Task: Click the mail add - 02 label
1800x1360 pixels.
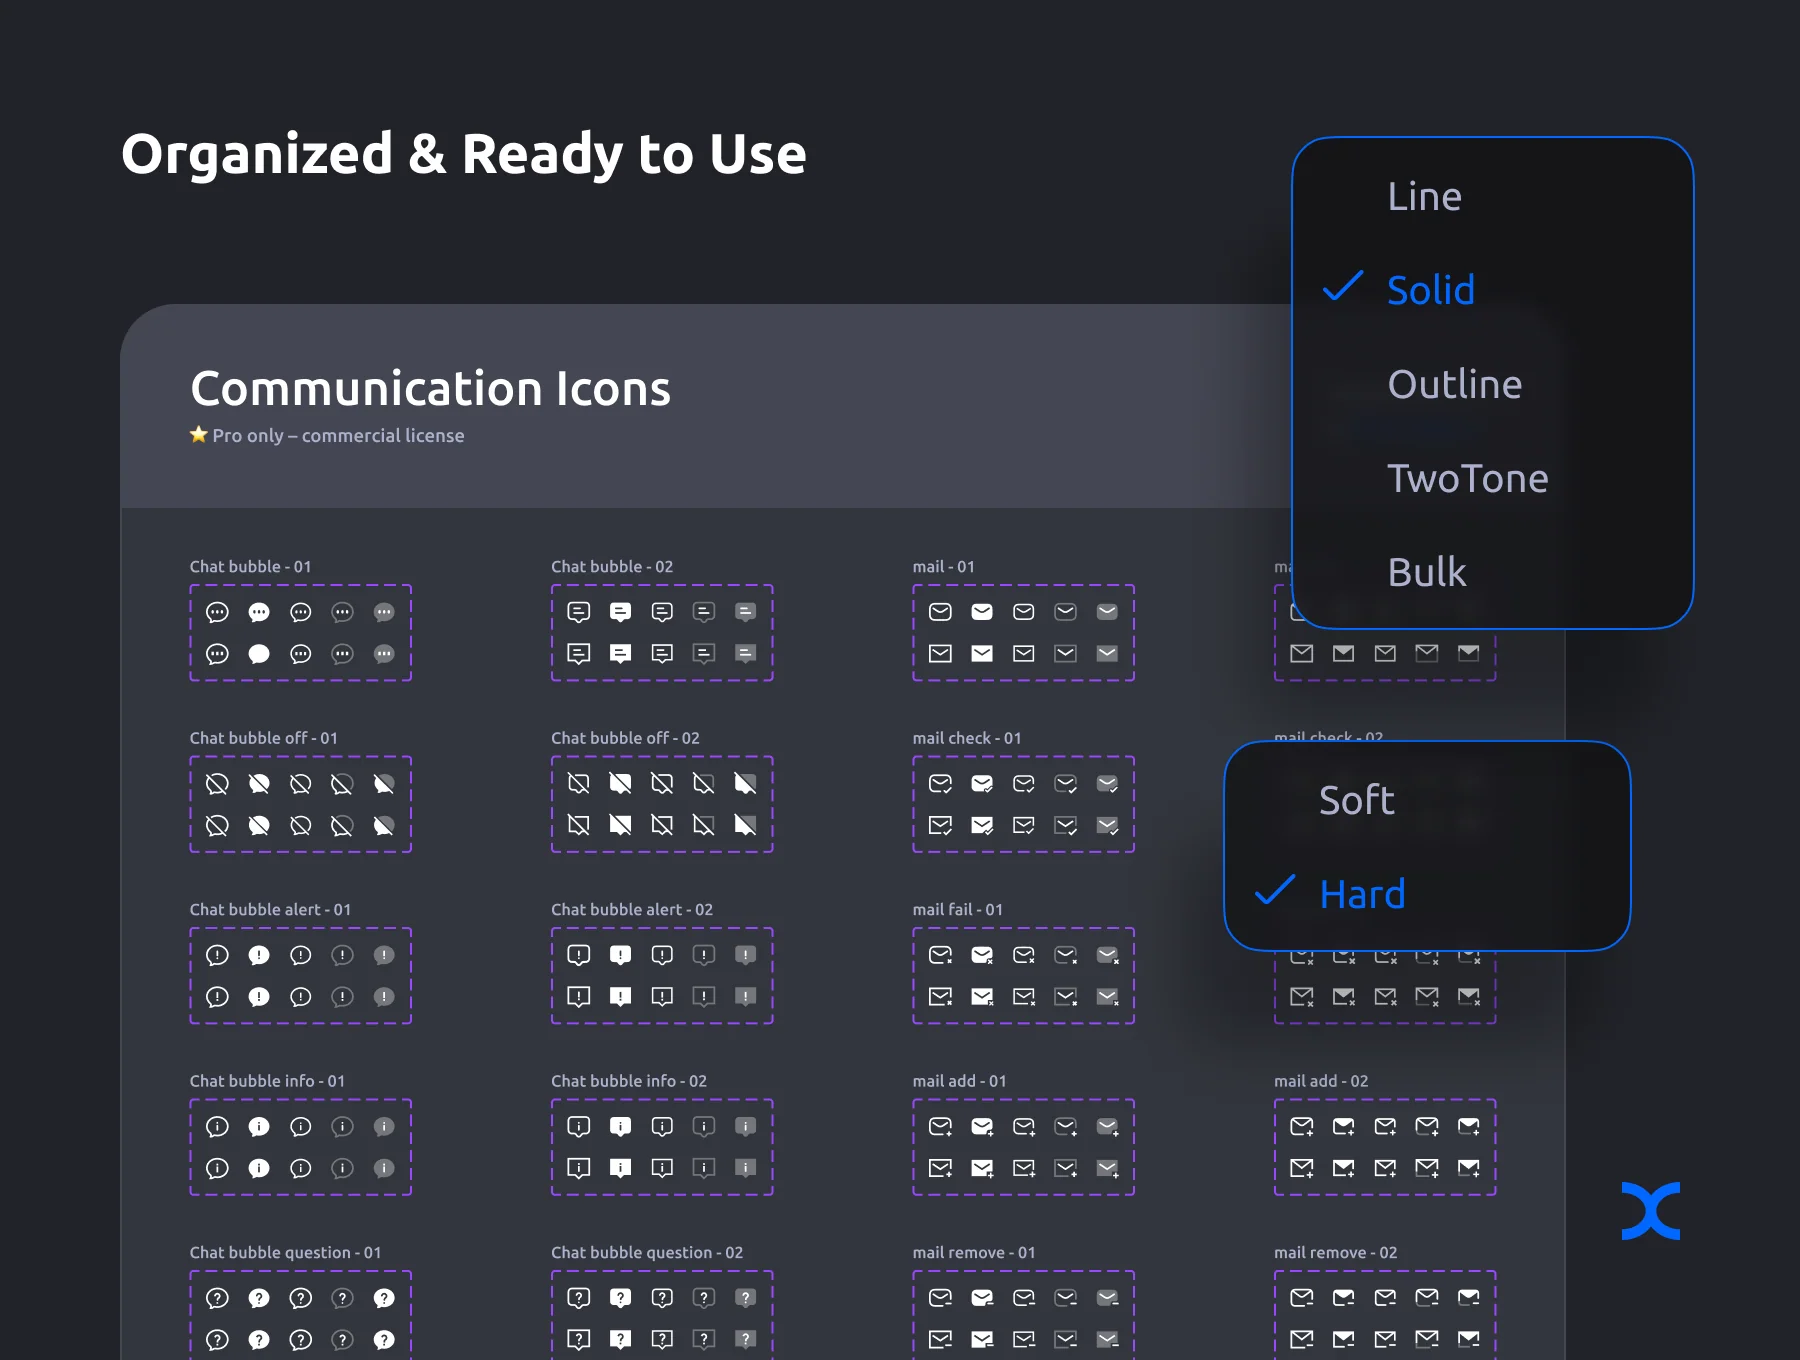Action: (x=1321, y=1081)
